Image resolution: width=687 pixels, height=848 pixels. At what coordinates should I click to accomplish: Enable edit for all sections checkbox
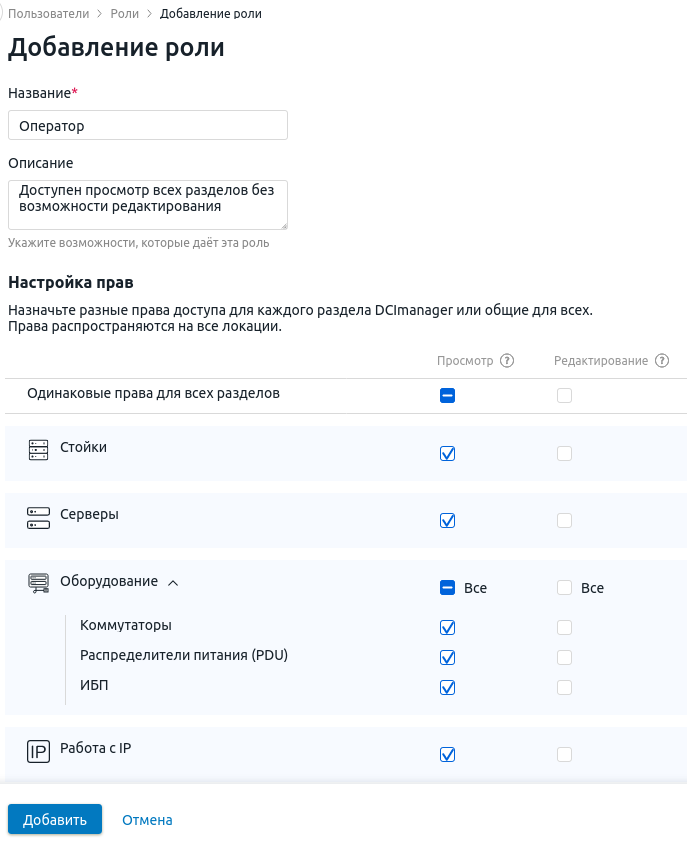[564, 395]
